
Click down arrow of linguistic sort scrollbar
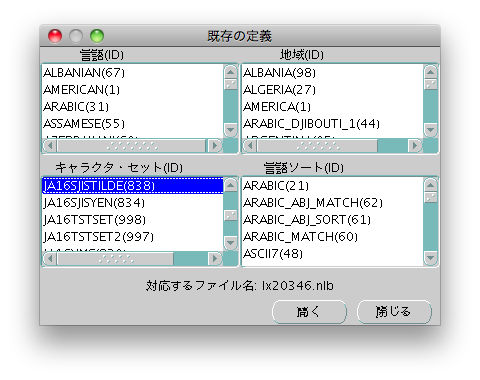coord(431,258)
